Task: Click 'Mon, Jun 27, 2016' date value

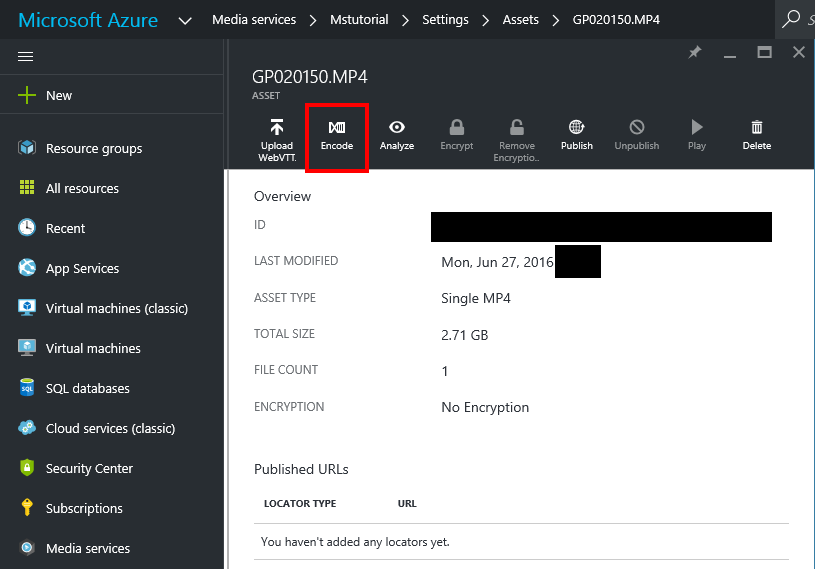Action: pos(497,262)
